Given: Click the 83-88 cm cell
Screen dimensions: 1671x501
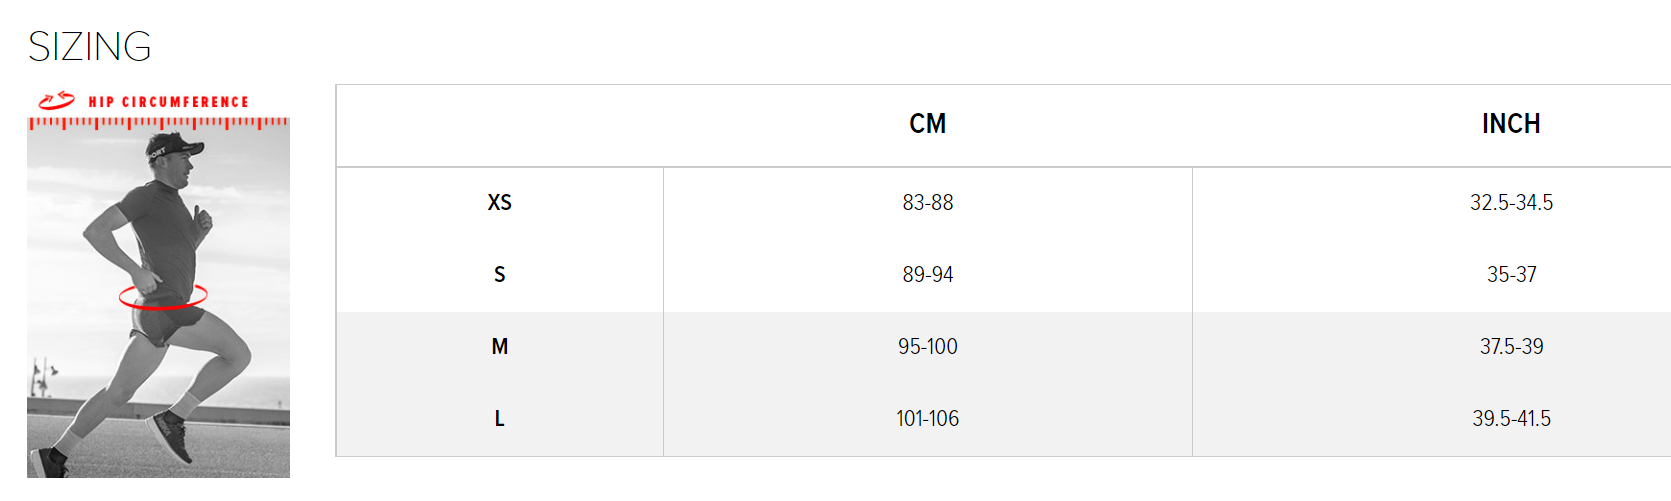Looking at the screenshot, I should tap(927, 203).
